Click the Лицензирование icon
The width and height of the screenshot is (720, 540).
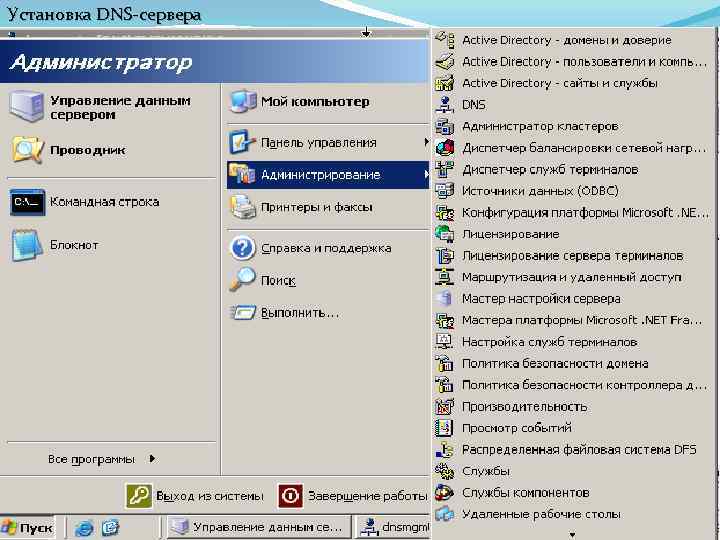click(x=444, y=234)
